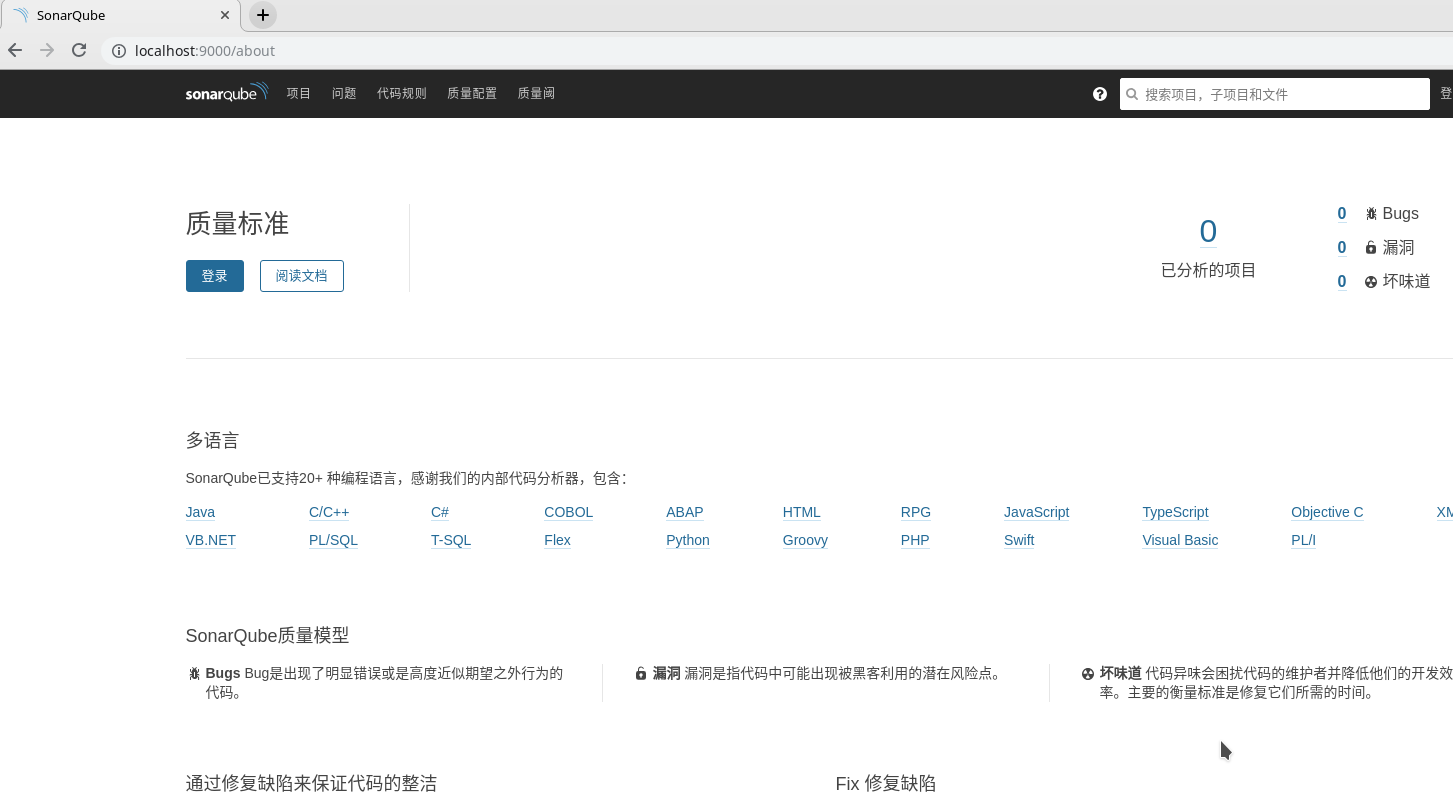1453x803 pixels.
Task: Open the RPG language link
Action: (x=916, y=512)
